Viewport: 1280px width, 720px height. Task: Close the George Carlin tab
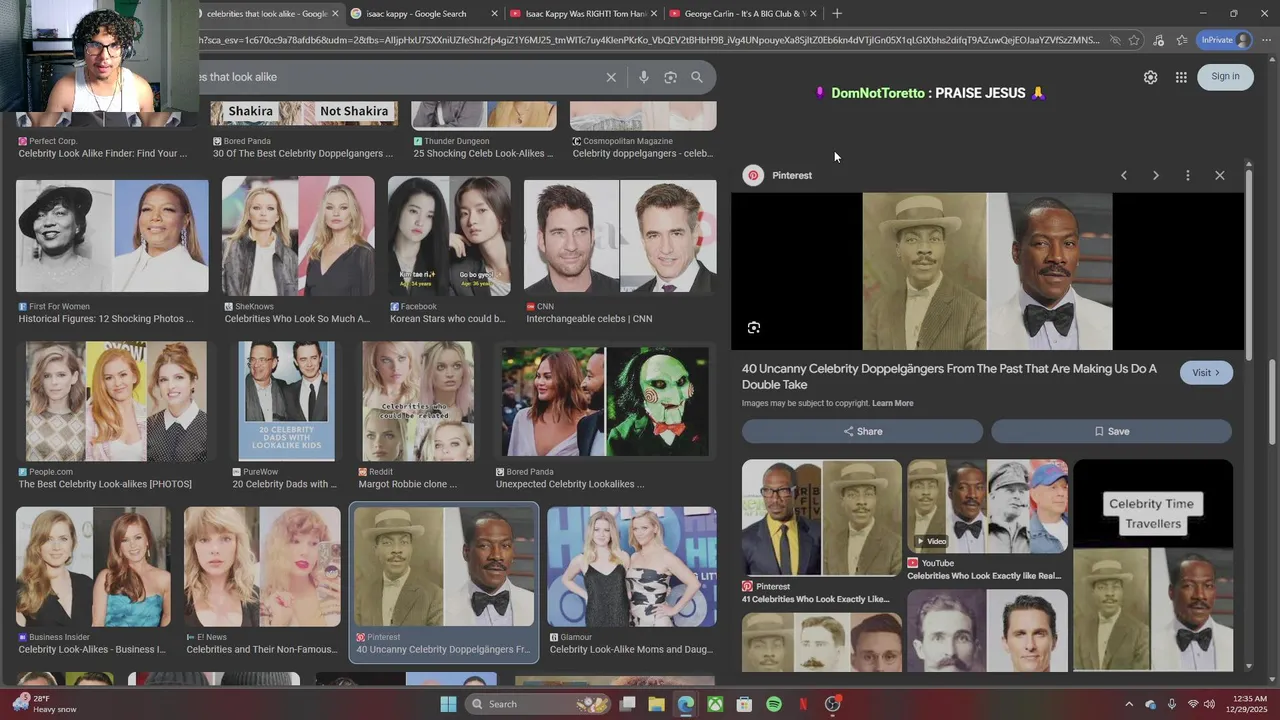(x=813, y=13)
